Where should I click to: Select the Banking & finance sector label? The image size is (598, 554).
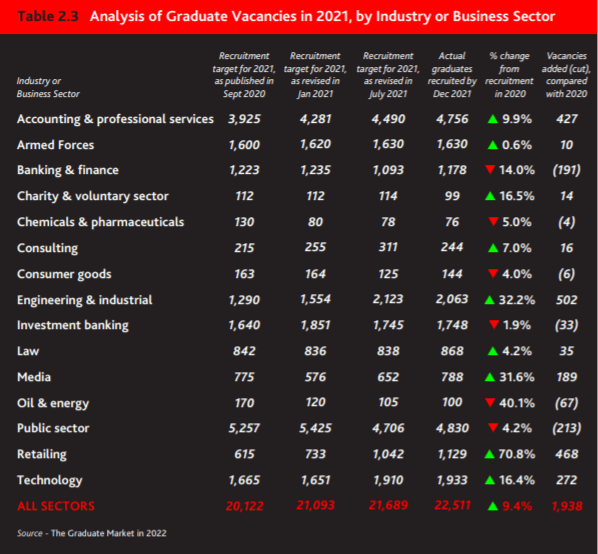[68, 170]
